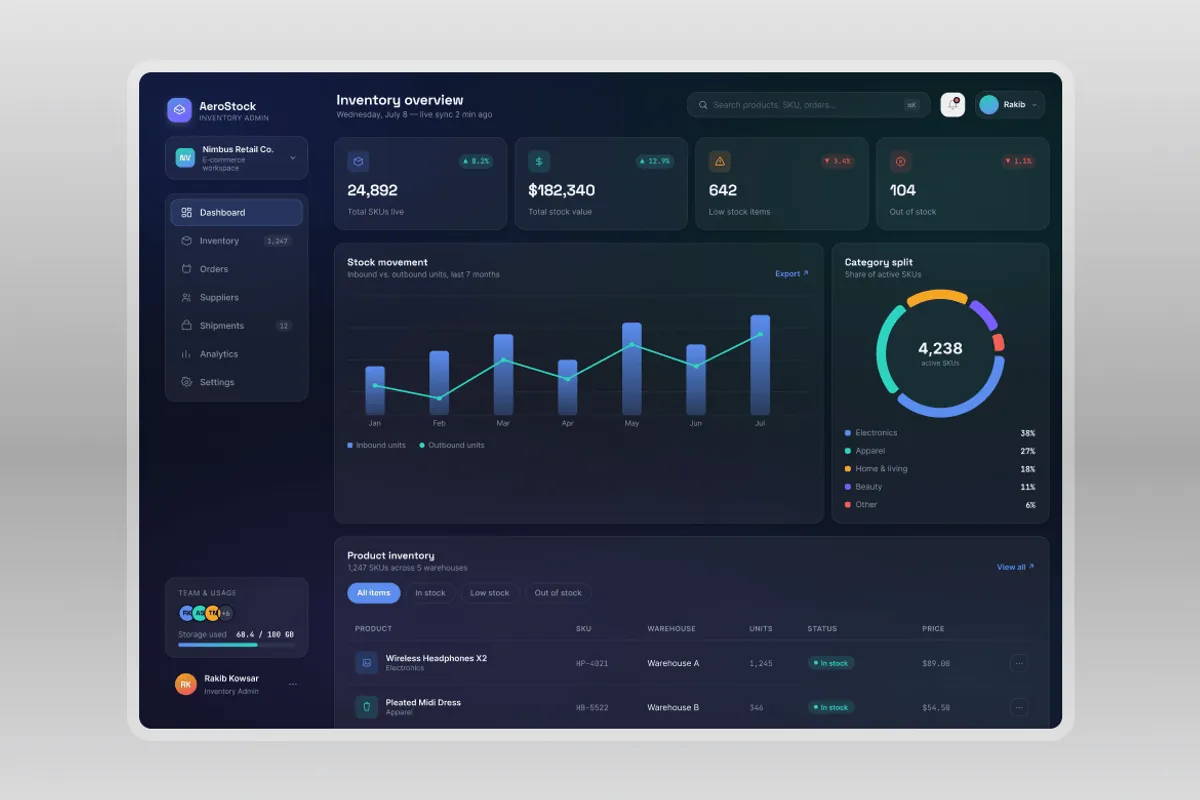Export the Stock movement chart
The height and width of the screenshot is (800, 1200).
[792, 274]
